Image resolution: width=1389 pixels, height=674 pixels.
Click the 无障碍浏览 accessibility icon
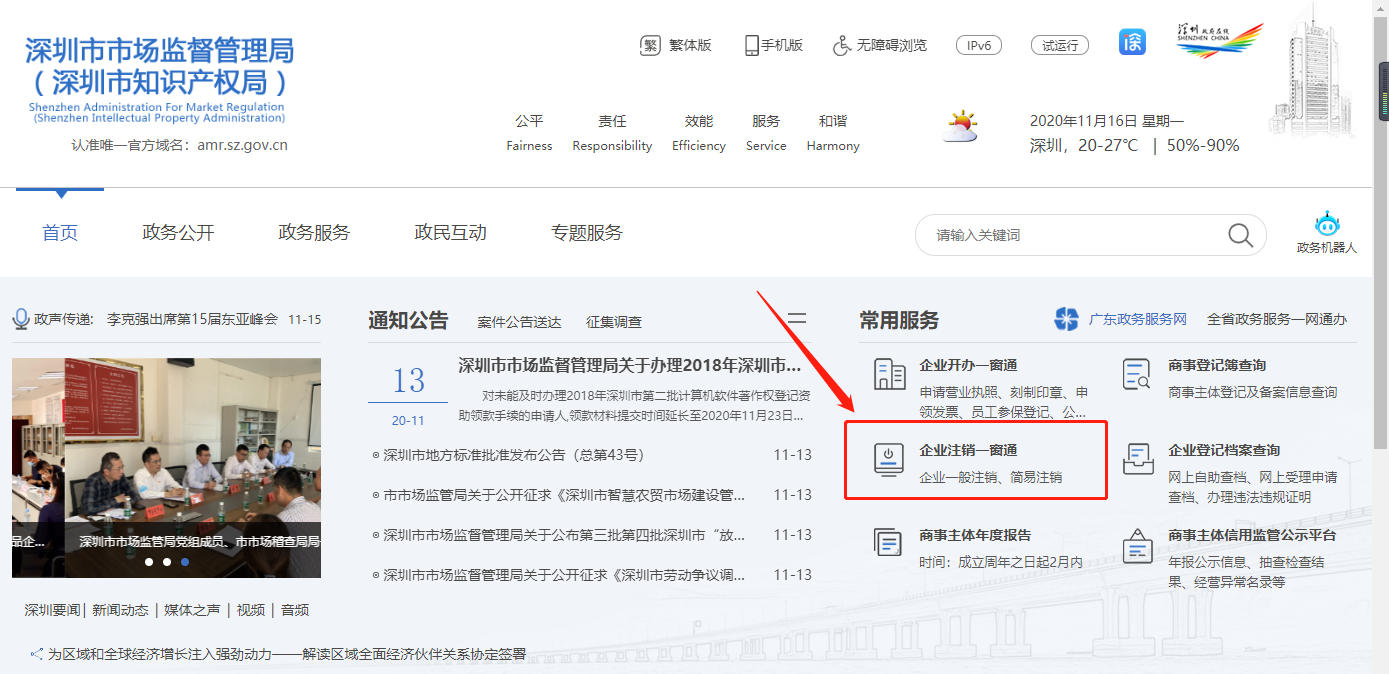[843, 44]
